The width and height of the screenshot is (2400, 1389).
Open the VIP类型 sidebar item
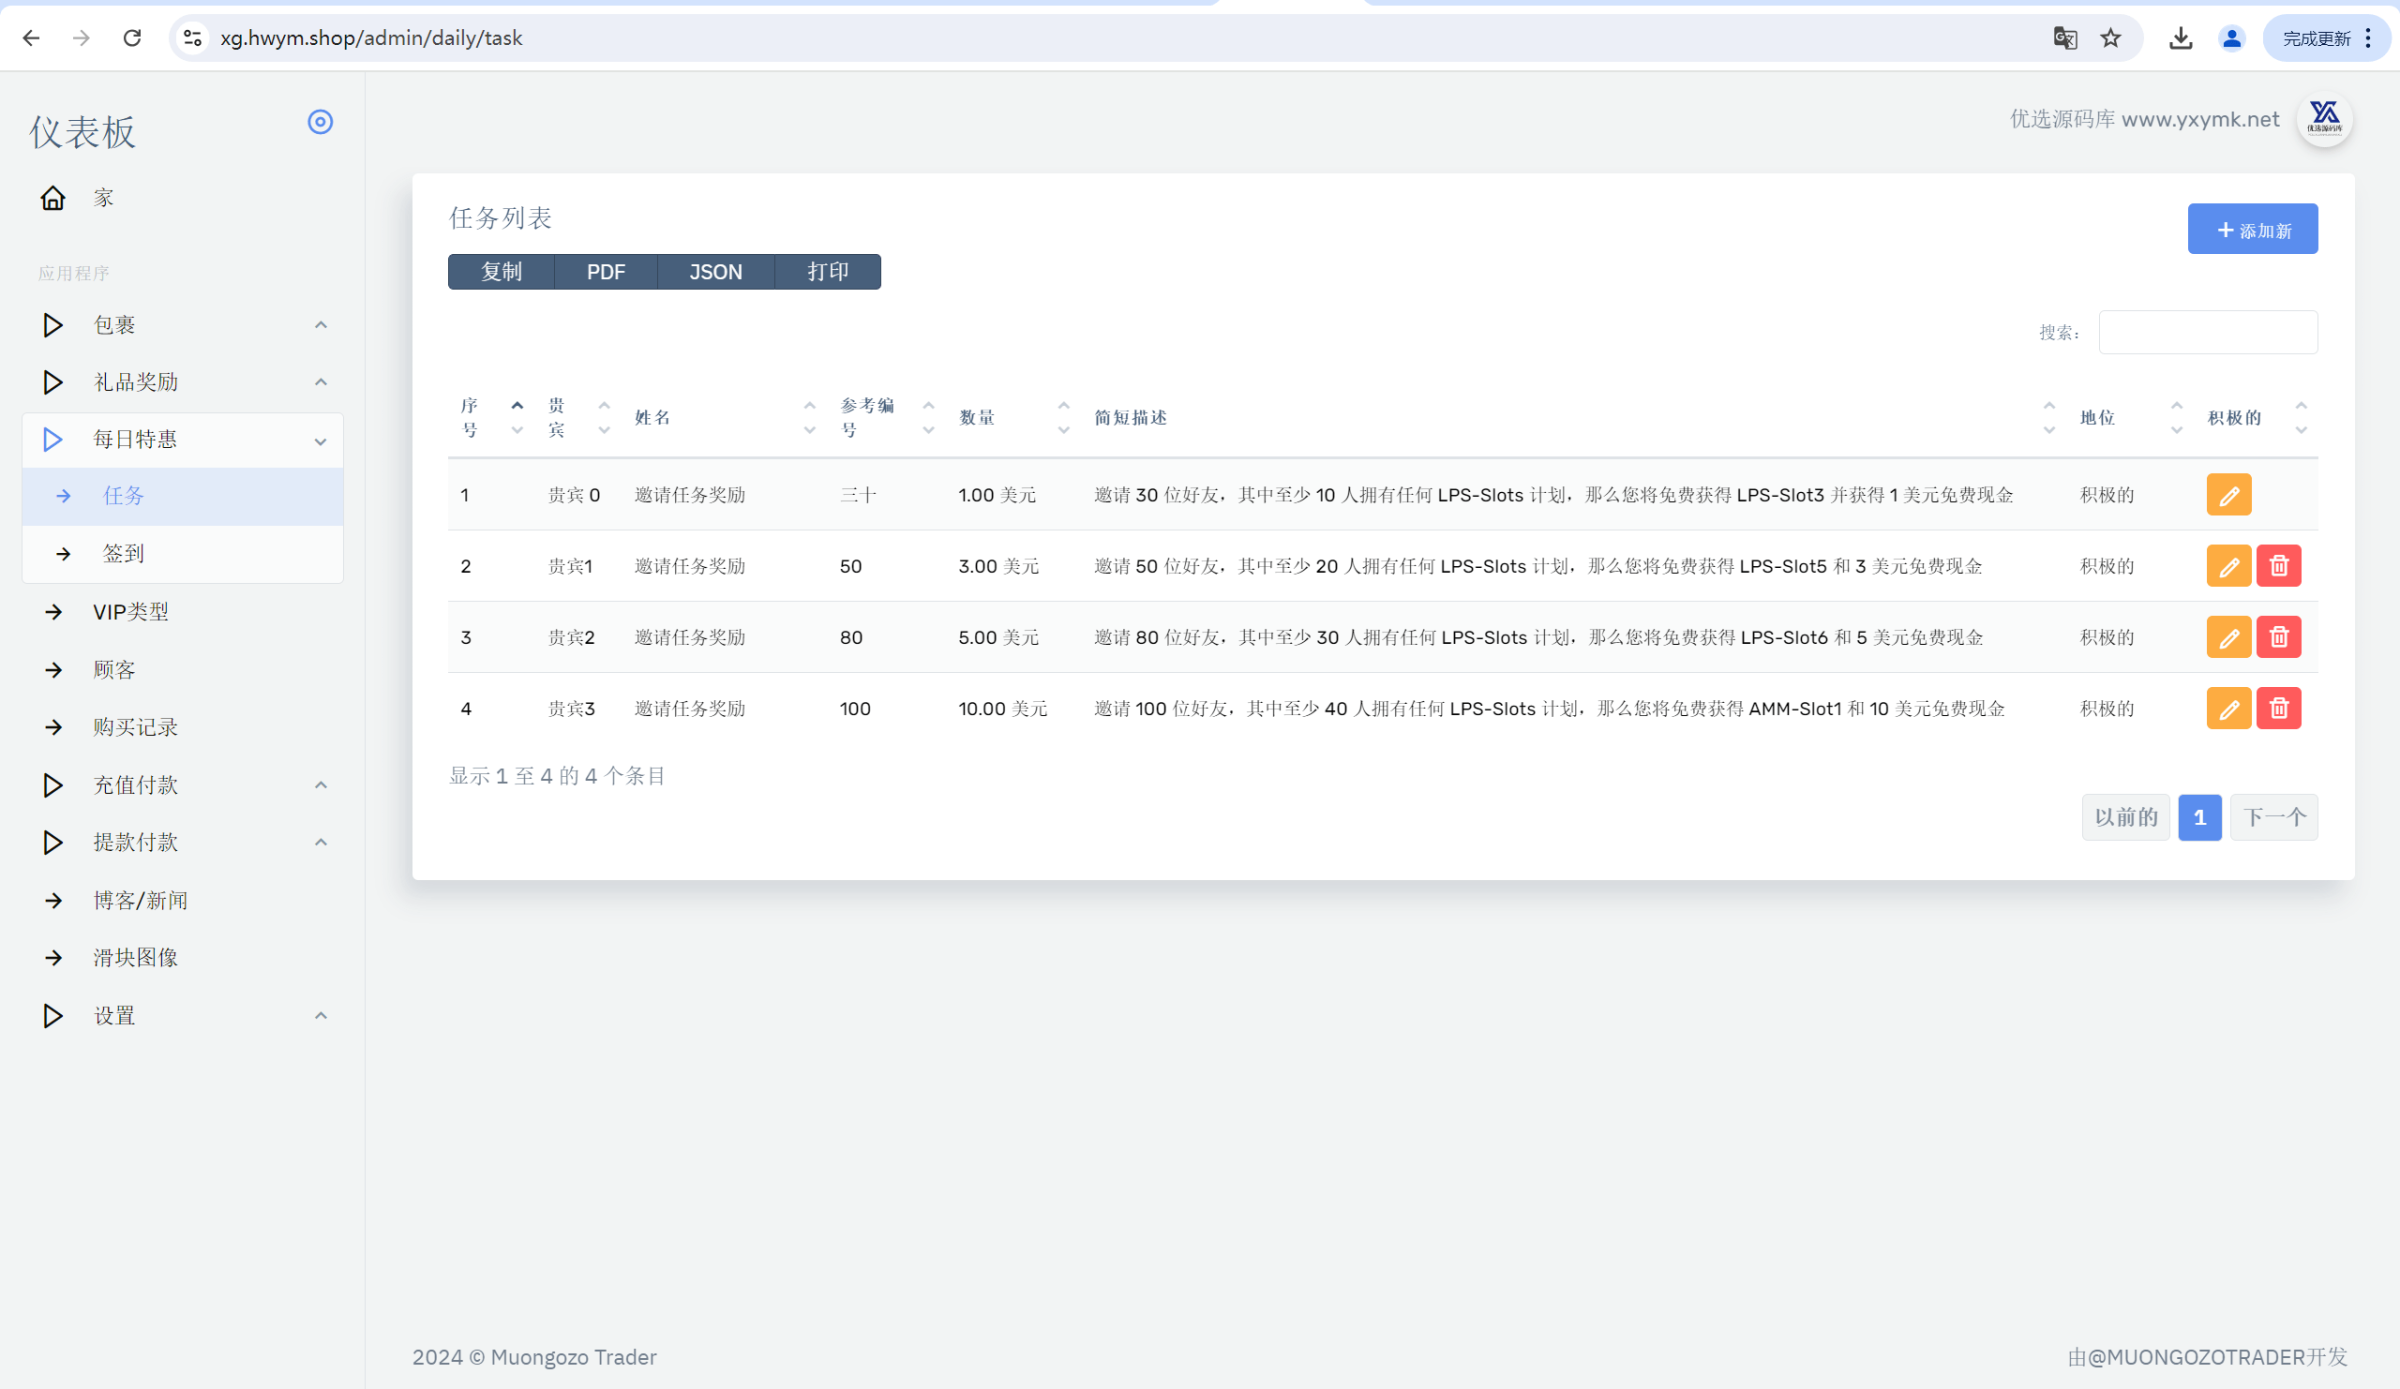[x=131, y=612]
